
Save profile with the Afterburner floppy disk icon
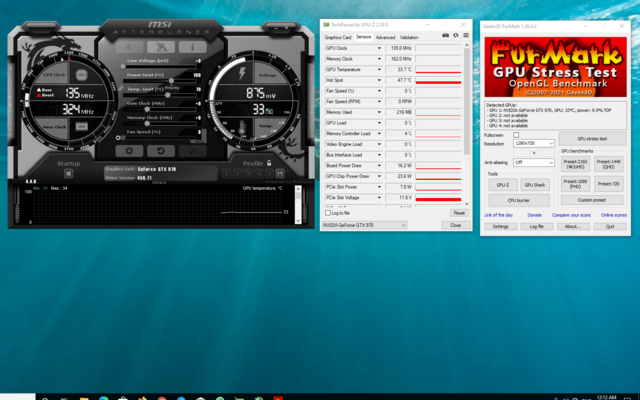click(x=280, y=173)
